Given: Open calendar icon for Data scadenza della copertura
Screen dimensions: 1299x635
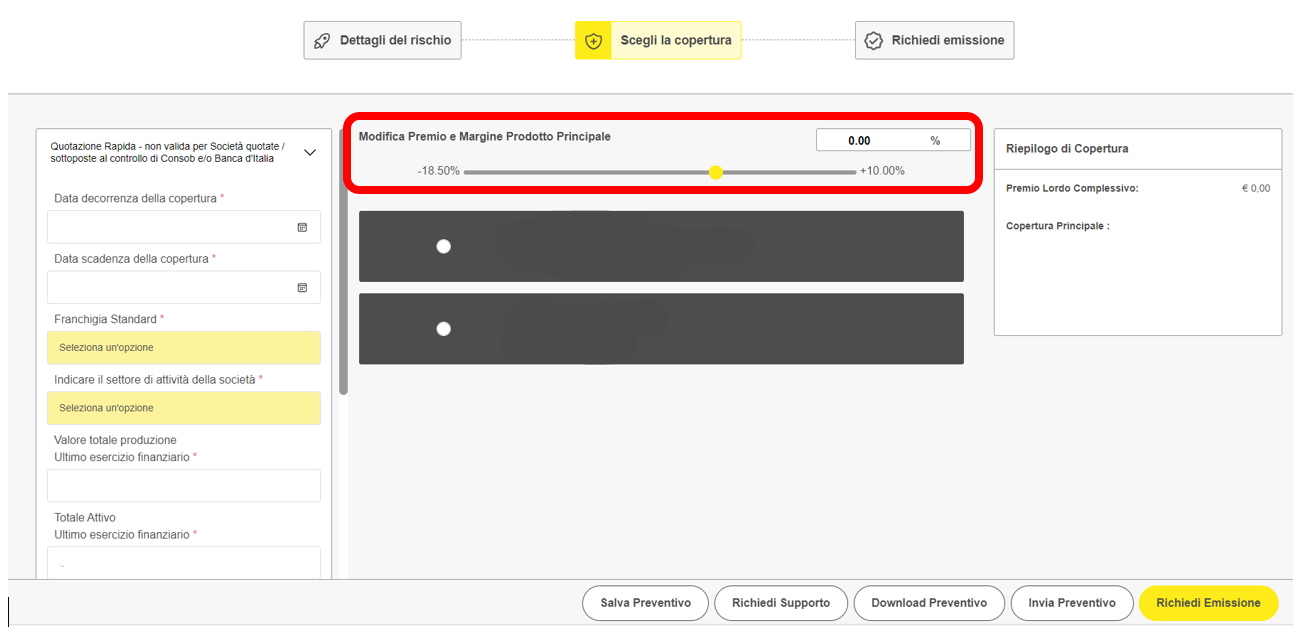Looking at the screenshot, I should 302,288.
